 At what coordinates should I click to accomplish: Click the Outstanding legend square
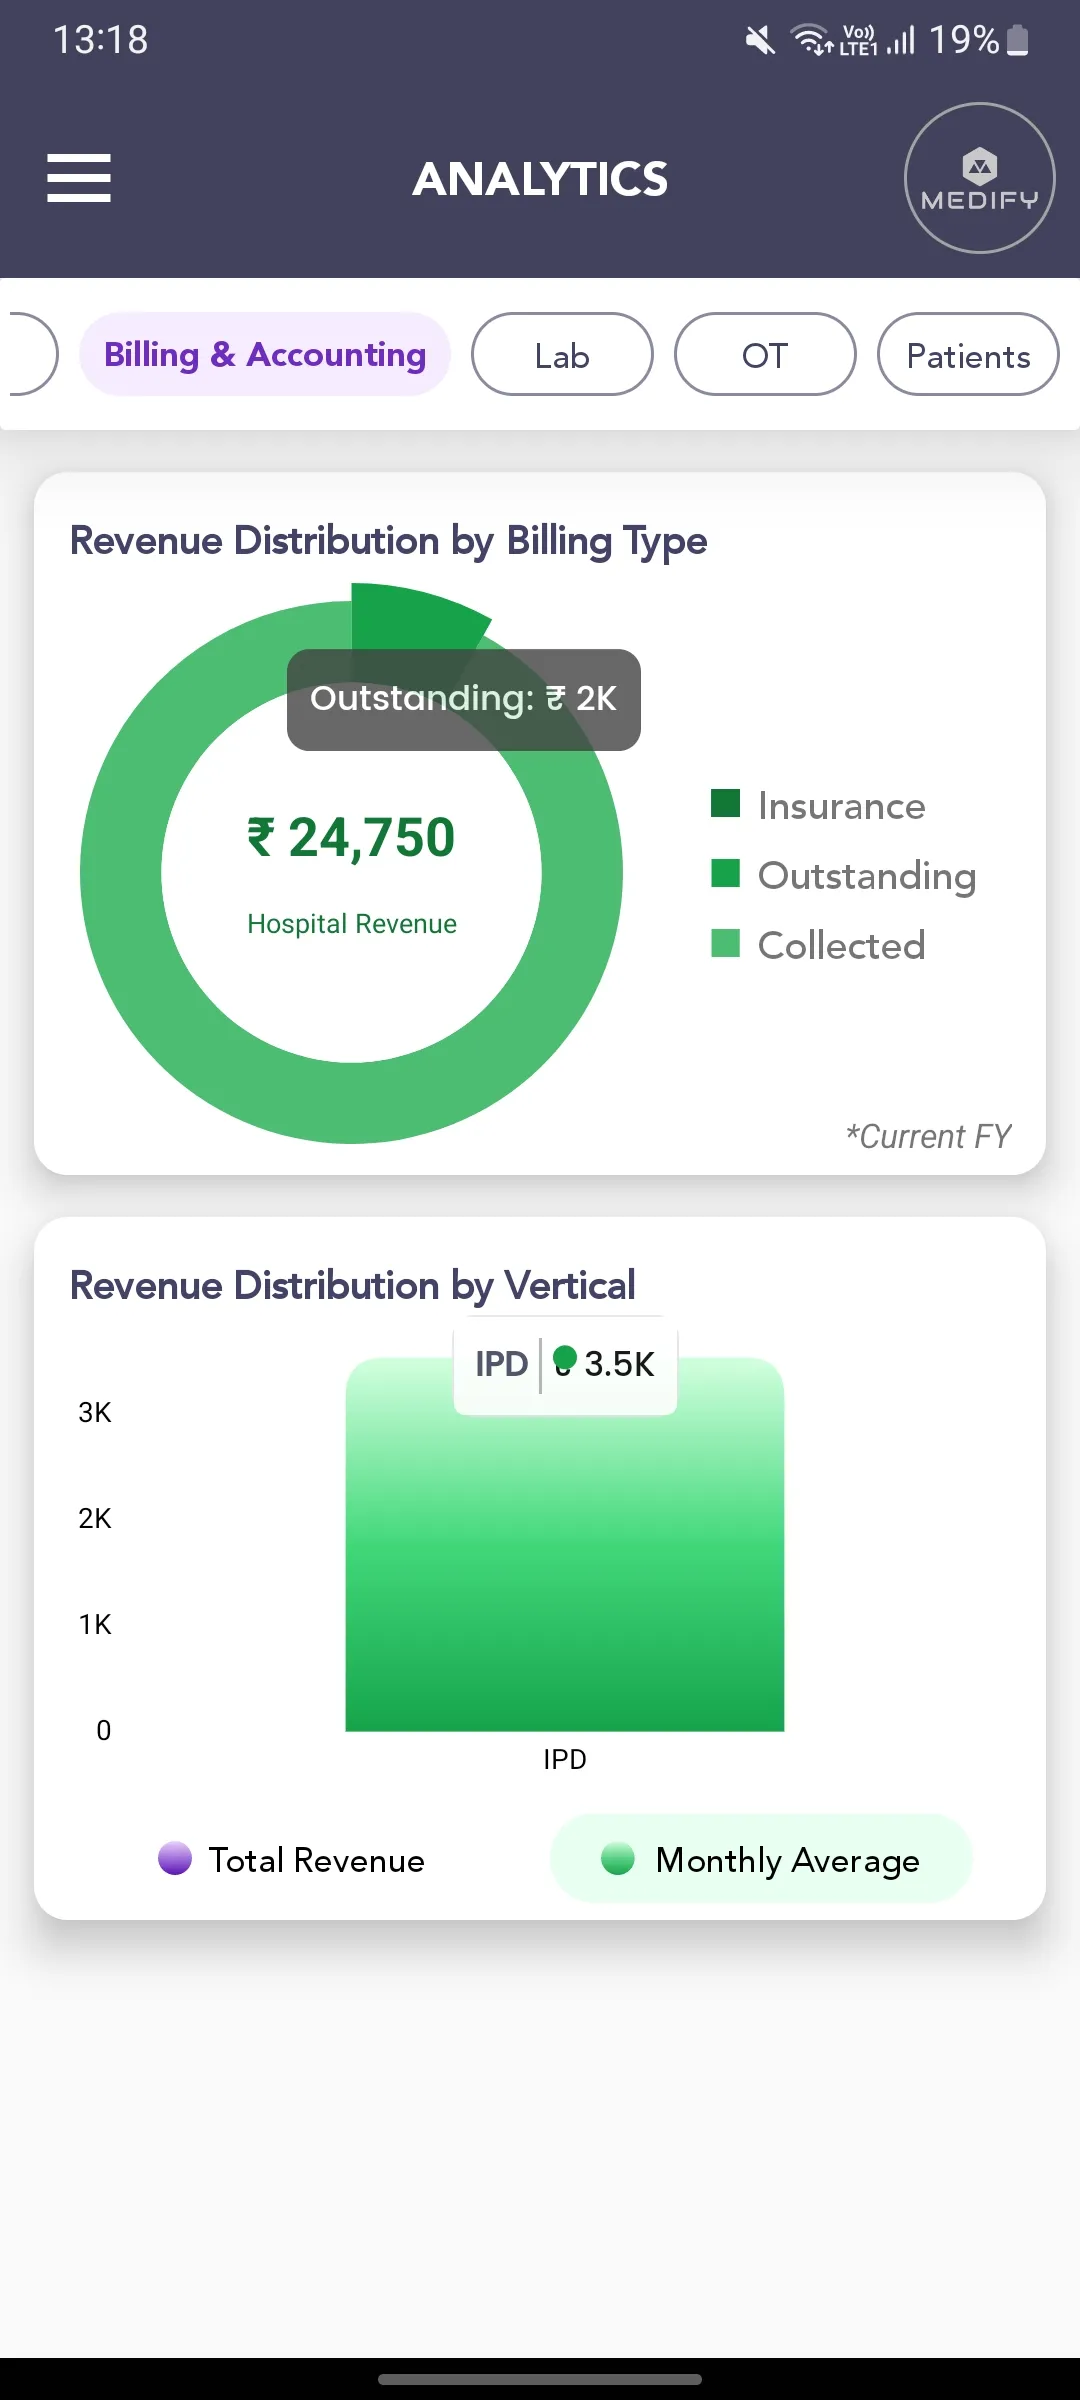pos(725,874)
